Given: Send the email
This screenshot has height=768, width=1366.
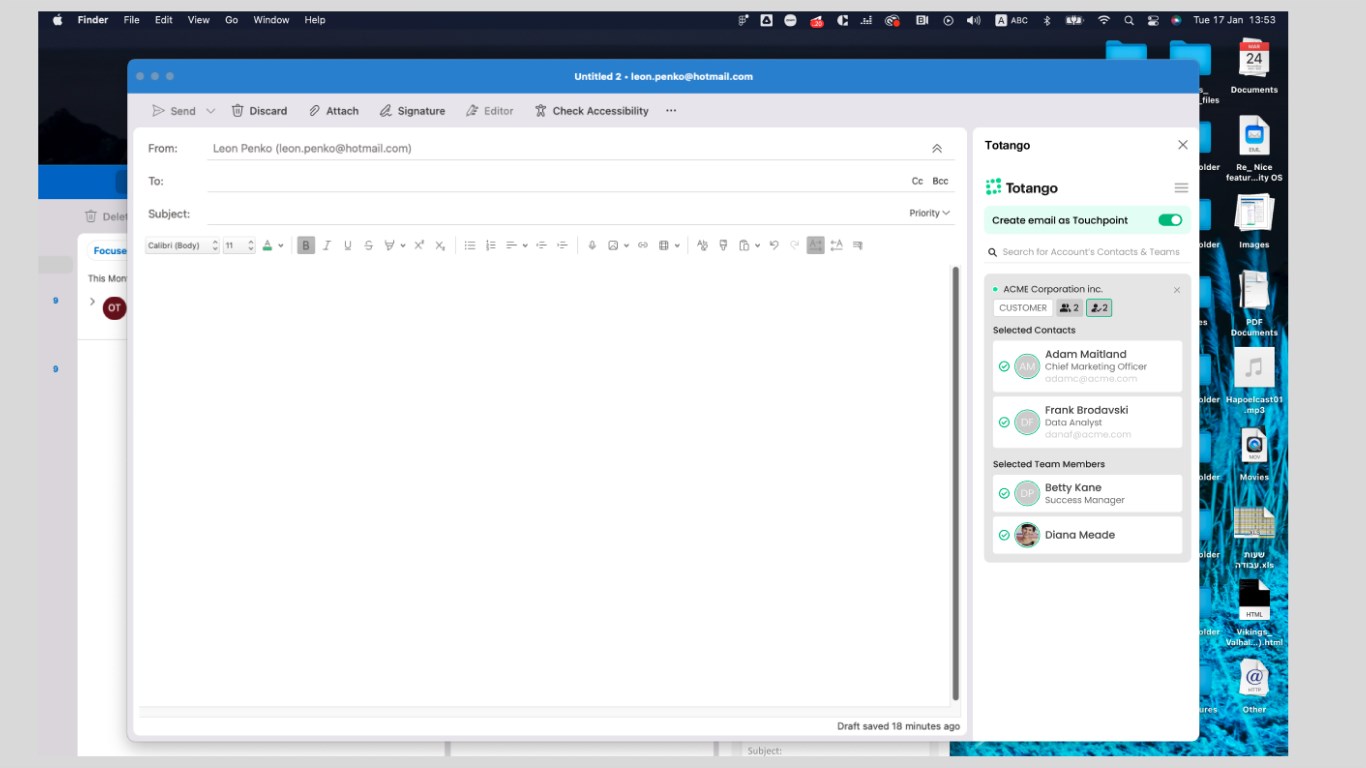Looking at the screenshot, I should [174, 111].
